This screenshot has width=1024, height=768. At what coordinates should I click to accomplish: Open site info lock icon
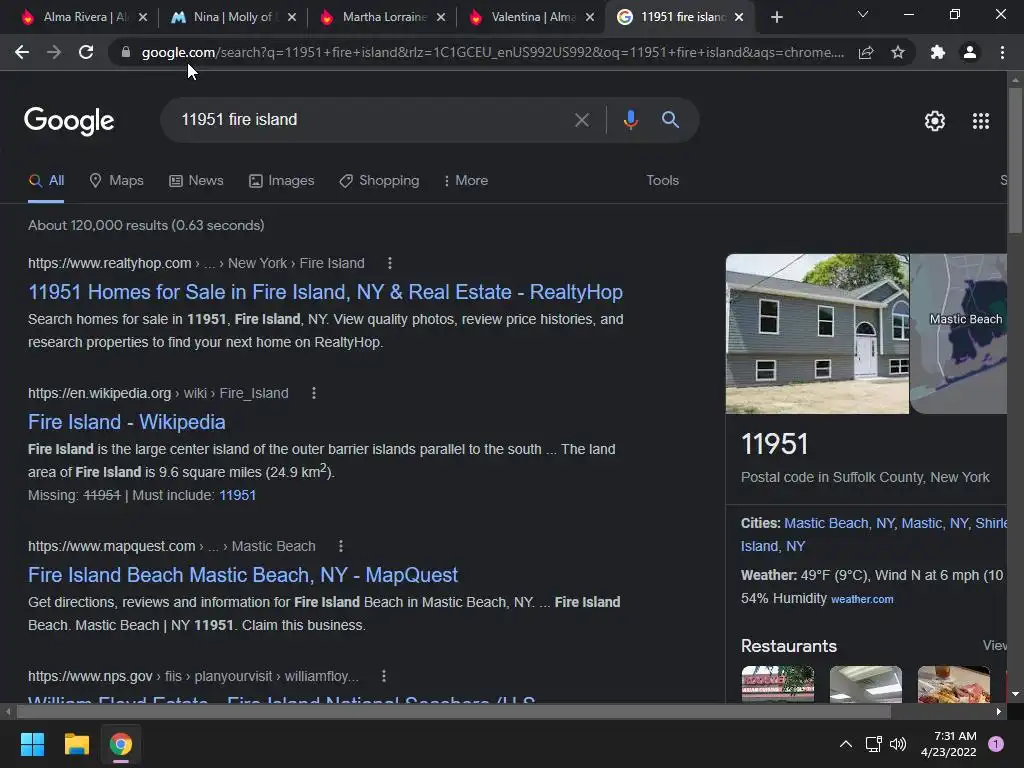click(126, 52)
